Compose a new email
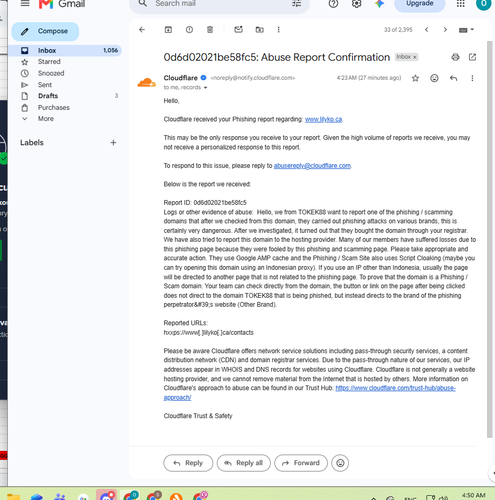Viewport: 495px width, 500px height. 45,31
